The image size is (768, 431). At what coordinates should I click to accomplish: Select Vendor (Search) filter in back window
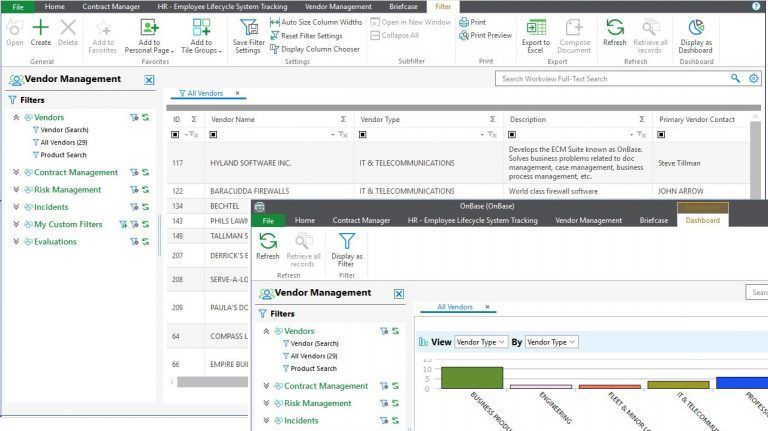click(64, 130)
